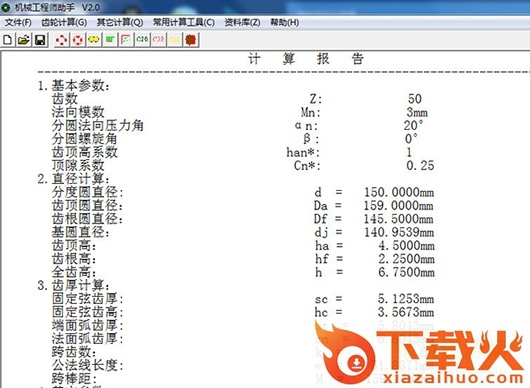Click the red dotted circle gear icon
The image size is (530, 388).
[x=78, y=40]
